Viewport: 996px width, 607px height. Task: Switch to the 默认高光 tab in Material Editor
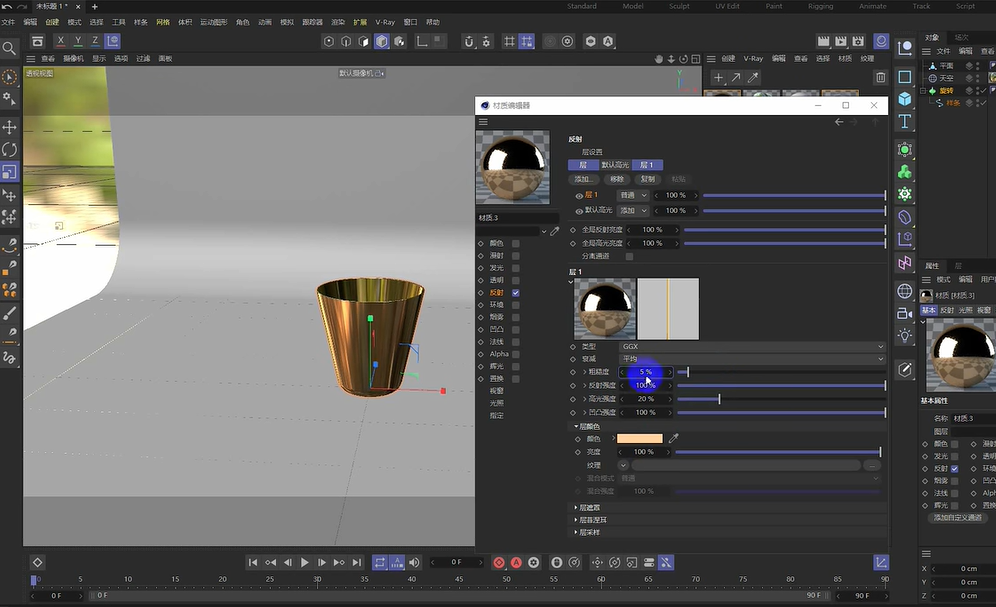pos(616,163)
